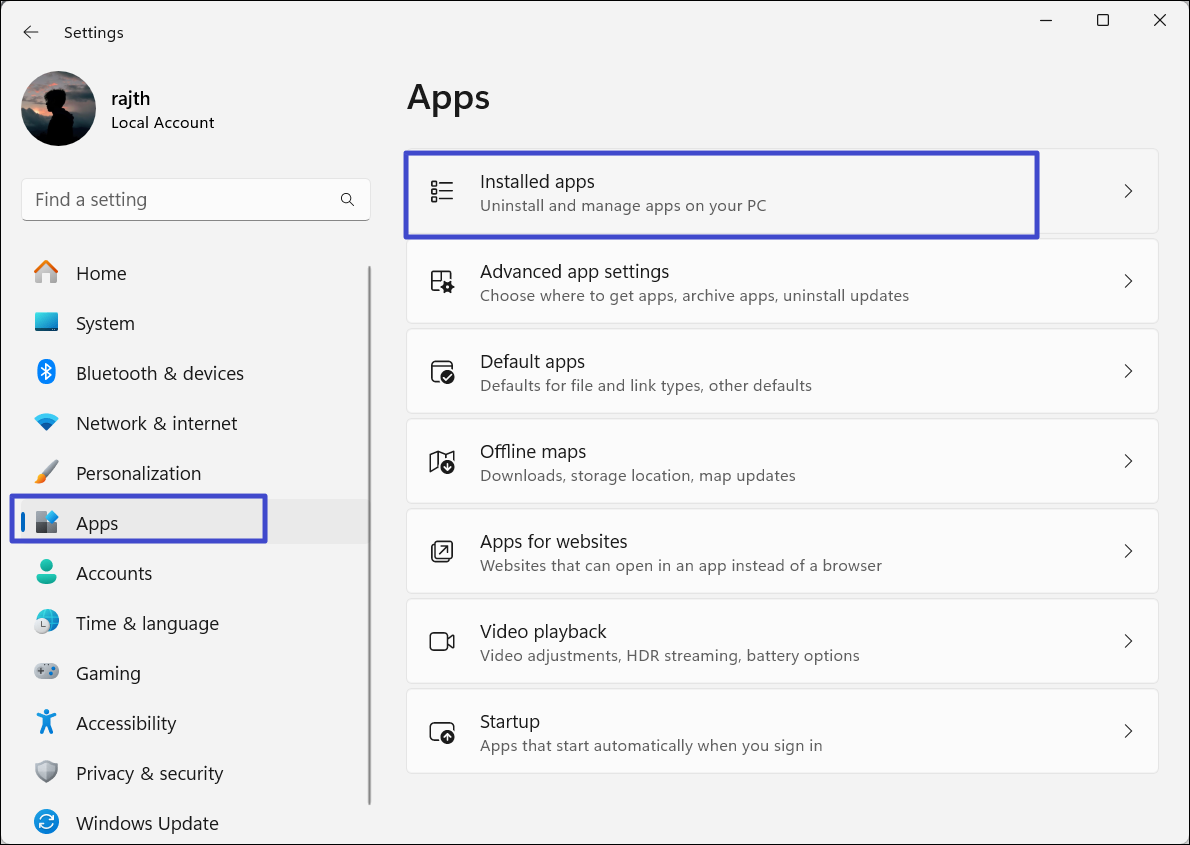Go to Home in sidebar
This screenshot has width=1190, height=845.
(101, 274)
